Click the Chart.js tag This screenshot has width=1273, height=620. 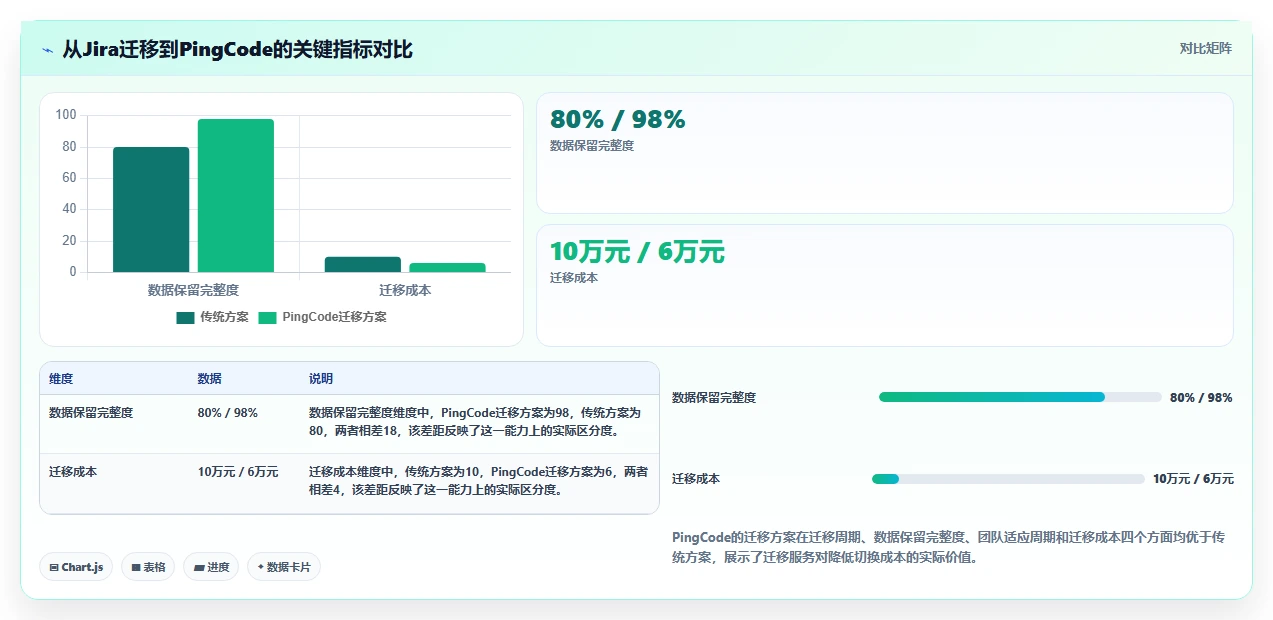76,567
